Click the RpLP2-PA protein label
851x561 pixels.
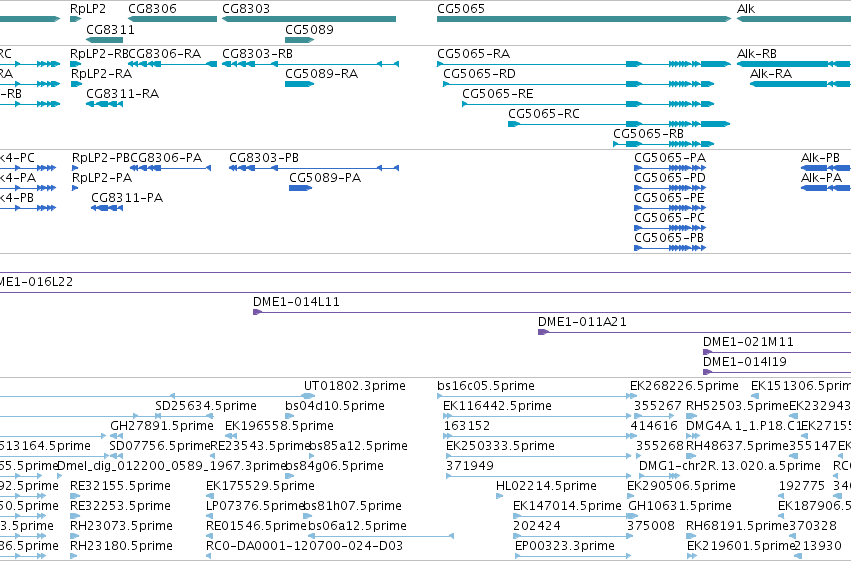[x=102, y=178]
